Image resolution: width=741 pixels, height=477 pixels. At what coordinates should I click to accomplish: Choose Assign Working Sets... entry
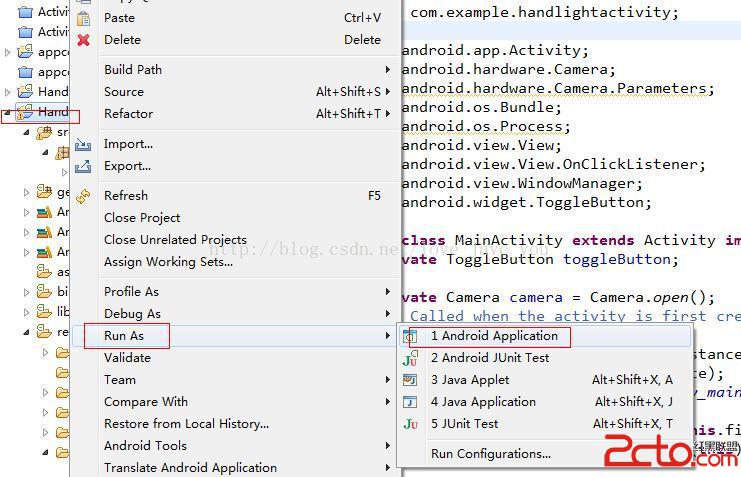click(168, 262)
